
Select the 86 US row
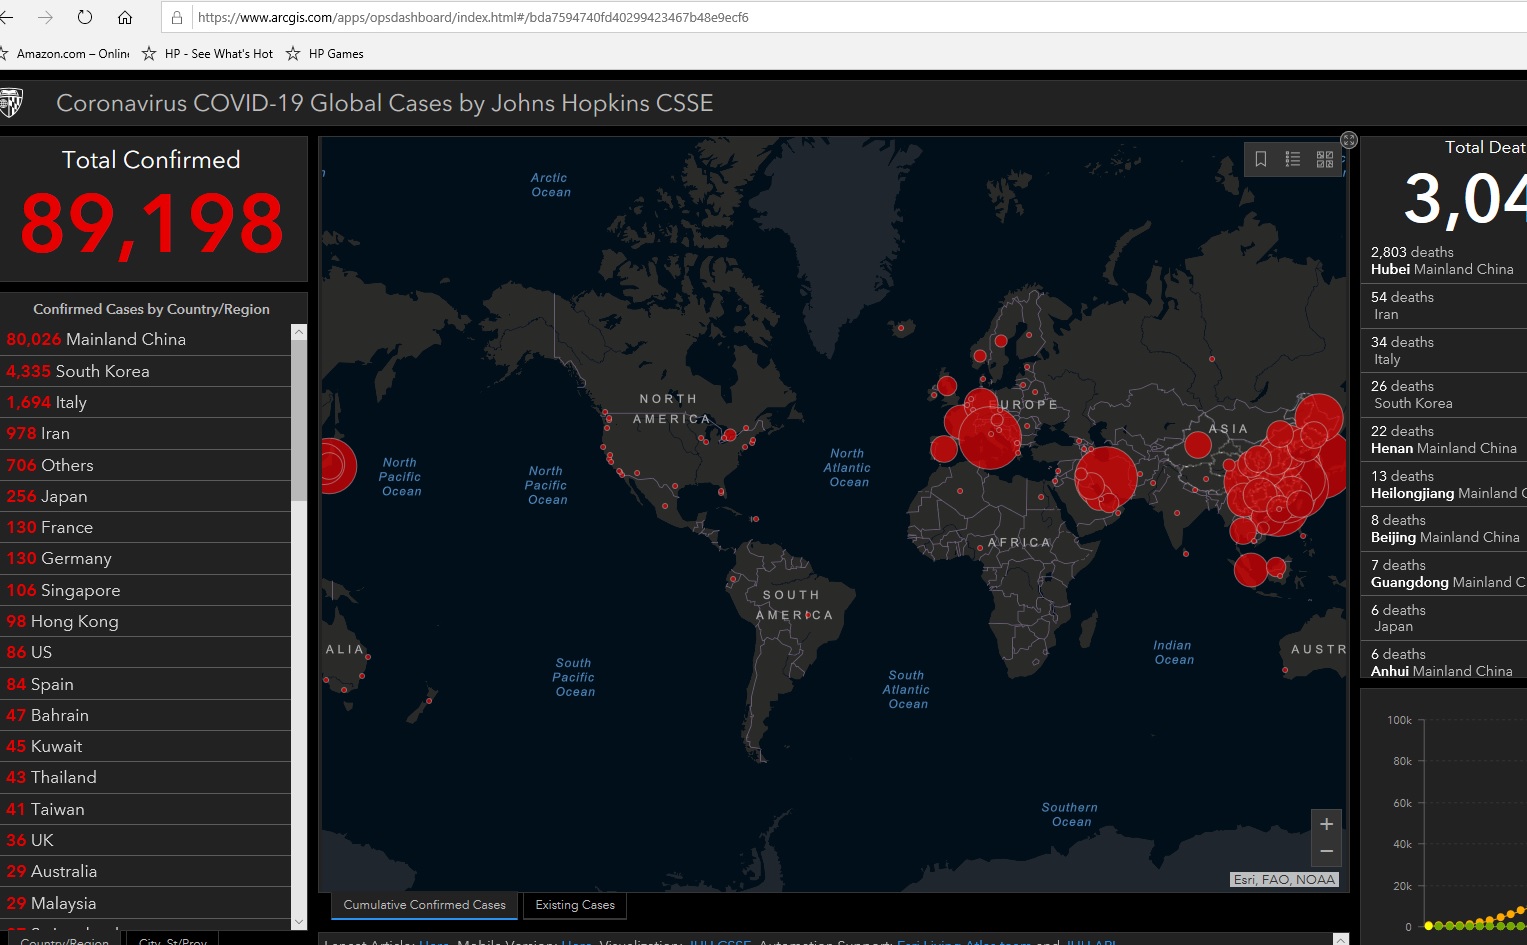[x=146, y=652]
